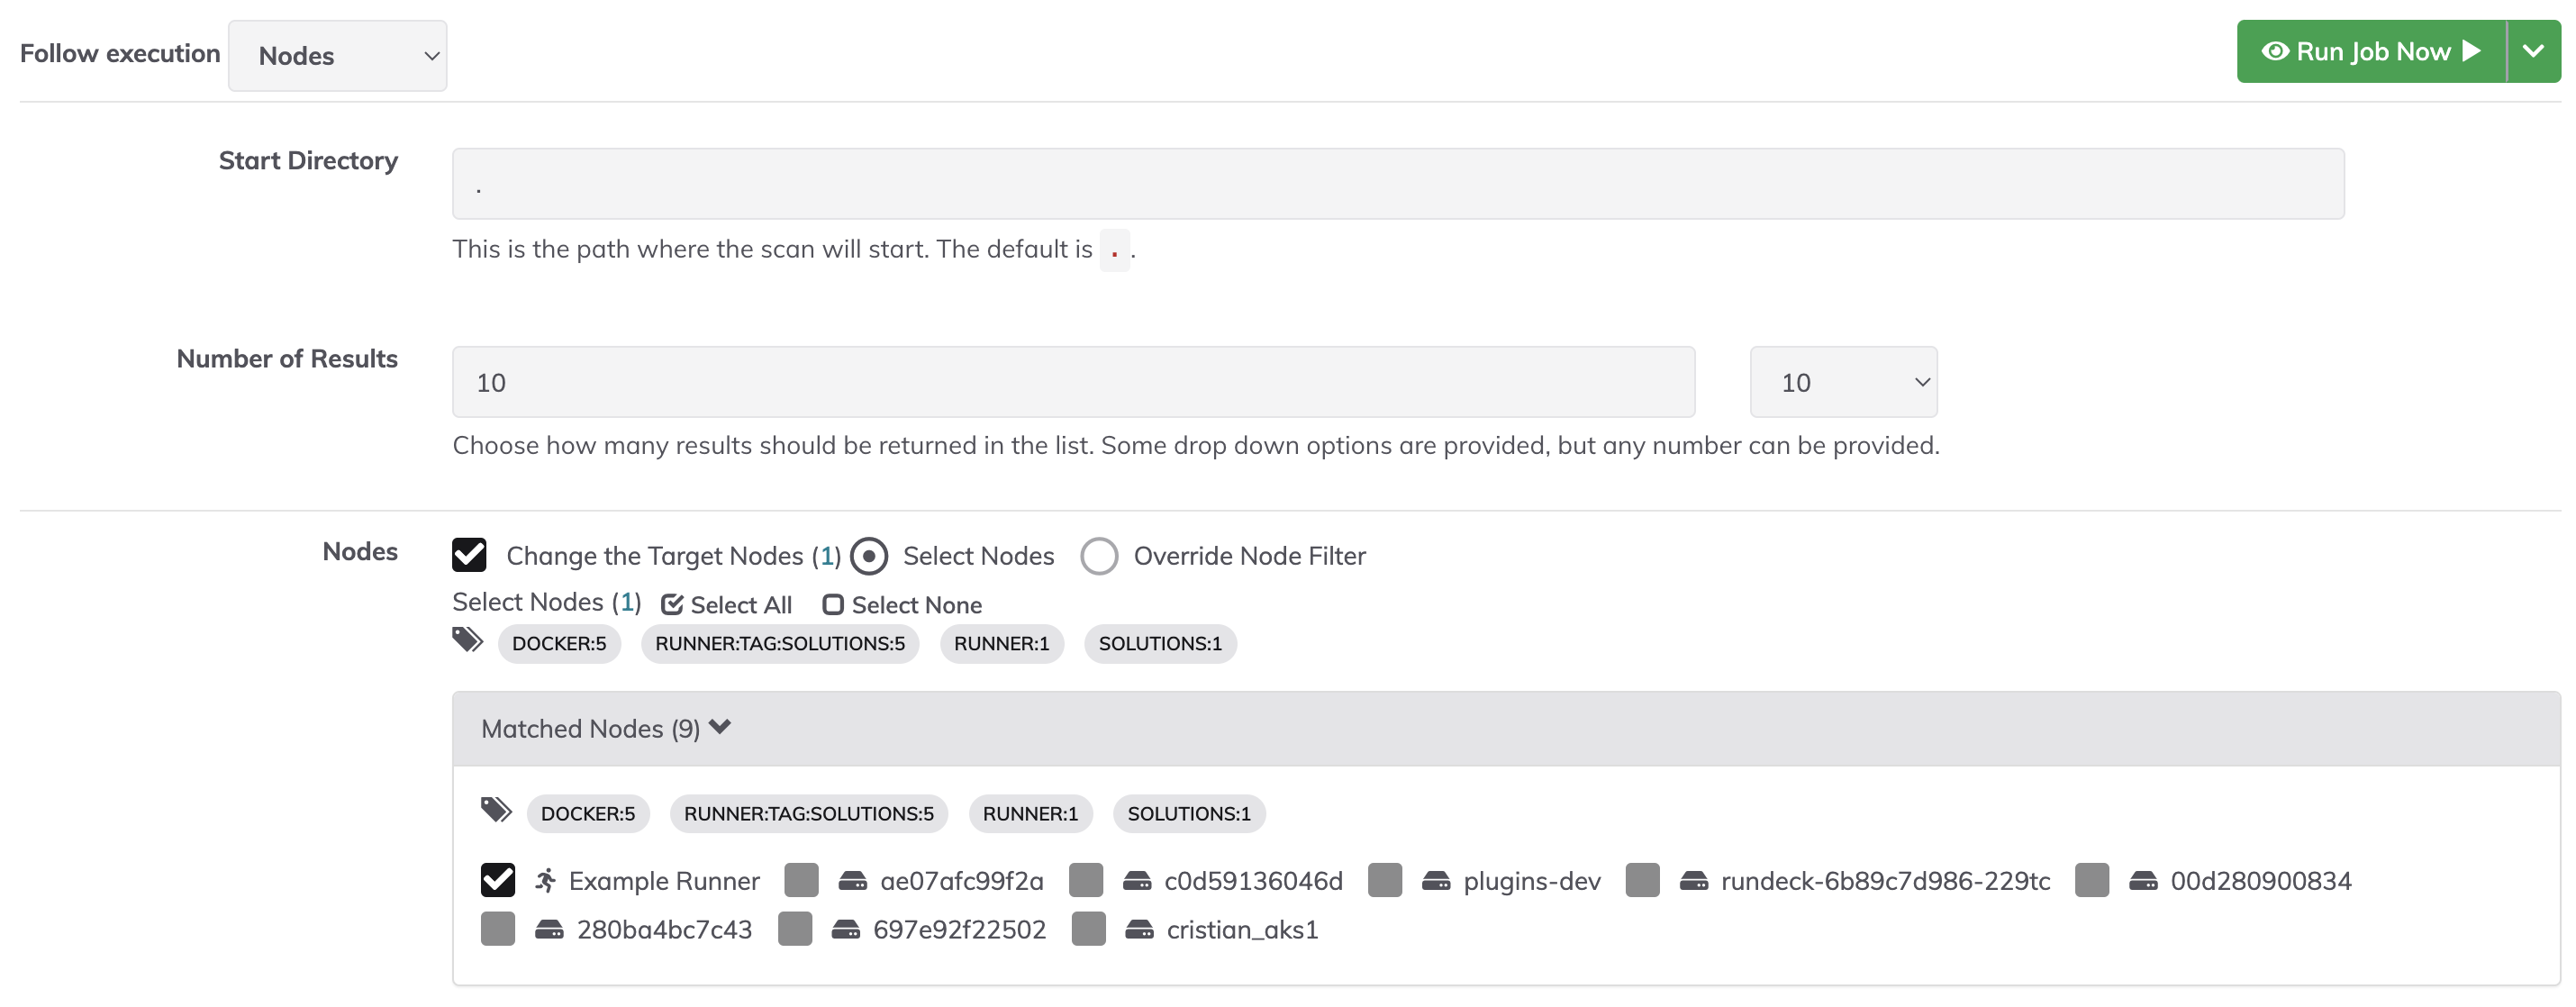The height and width of the screenshot is (1007, 2576).
Task: Click the drive icon beside ae07afc99f2a
Action: pyautogui.click(x=852, y=881)
